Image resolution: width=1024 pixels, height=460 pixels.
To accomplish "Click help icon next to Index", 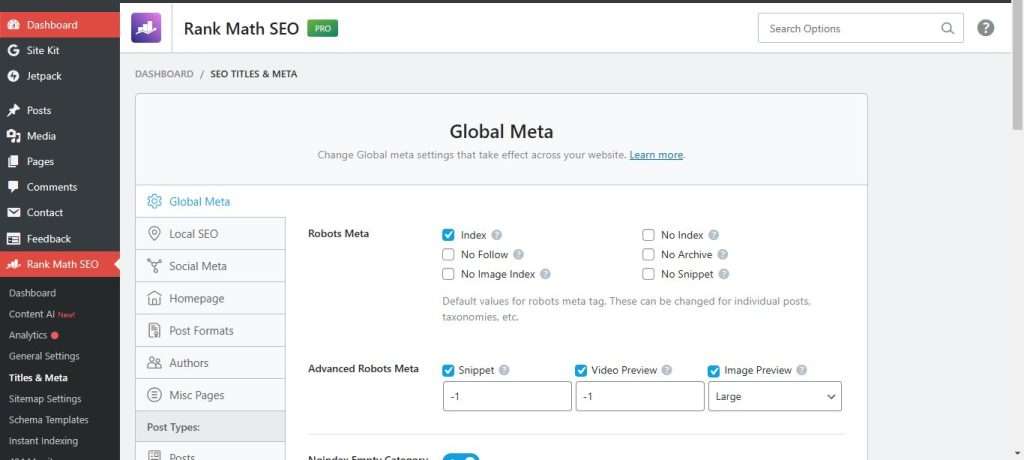I will [497, 235].
